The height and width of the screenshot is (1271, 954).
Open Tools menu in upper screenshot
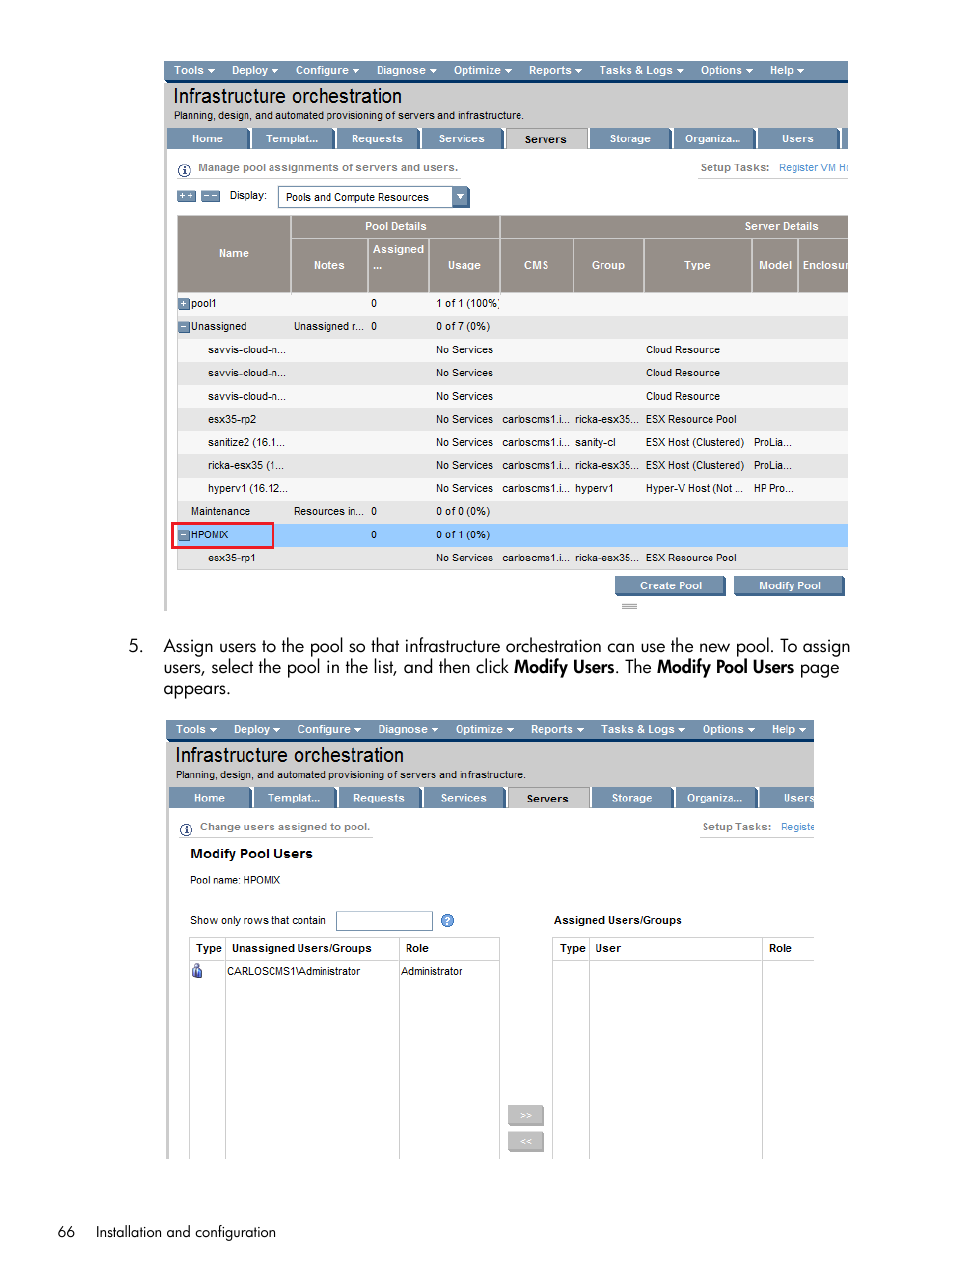(x=194, y=70)
